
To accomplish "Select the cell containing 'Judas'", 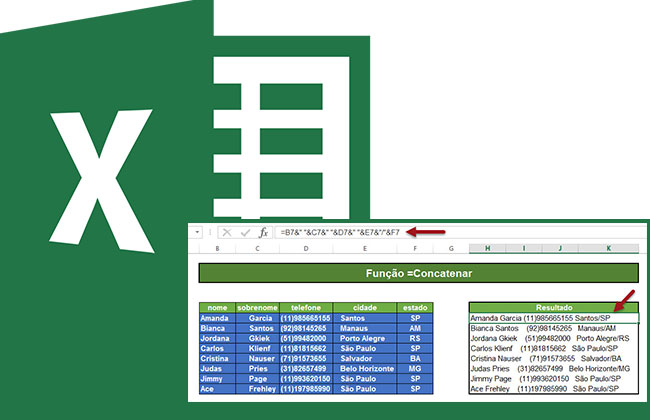I will point(217,369).
